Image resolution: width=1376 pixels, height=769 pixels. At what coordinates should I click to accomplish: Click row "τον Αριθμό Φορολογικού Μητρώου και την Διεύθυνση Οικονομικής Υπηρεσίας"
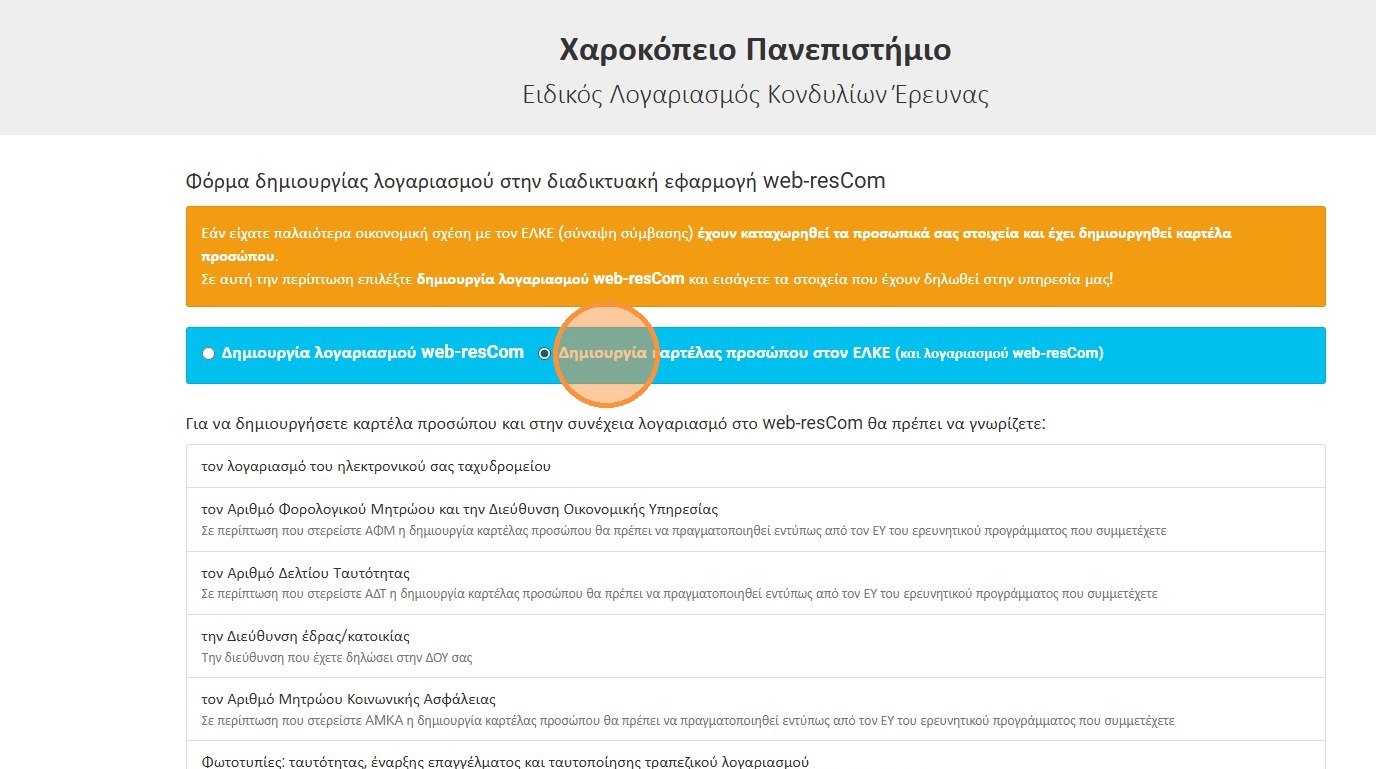pyautogui.click(x=755, y=519)
